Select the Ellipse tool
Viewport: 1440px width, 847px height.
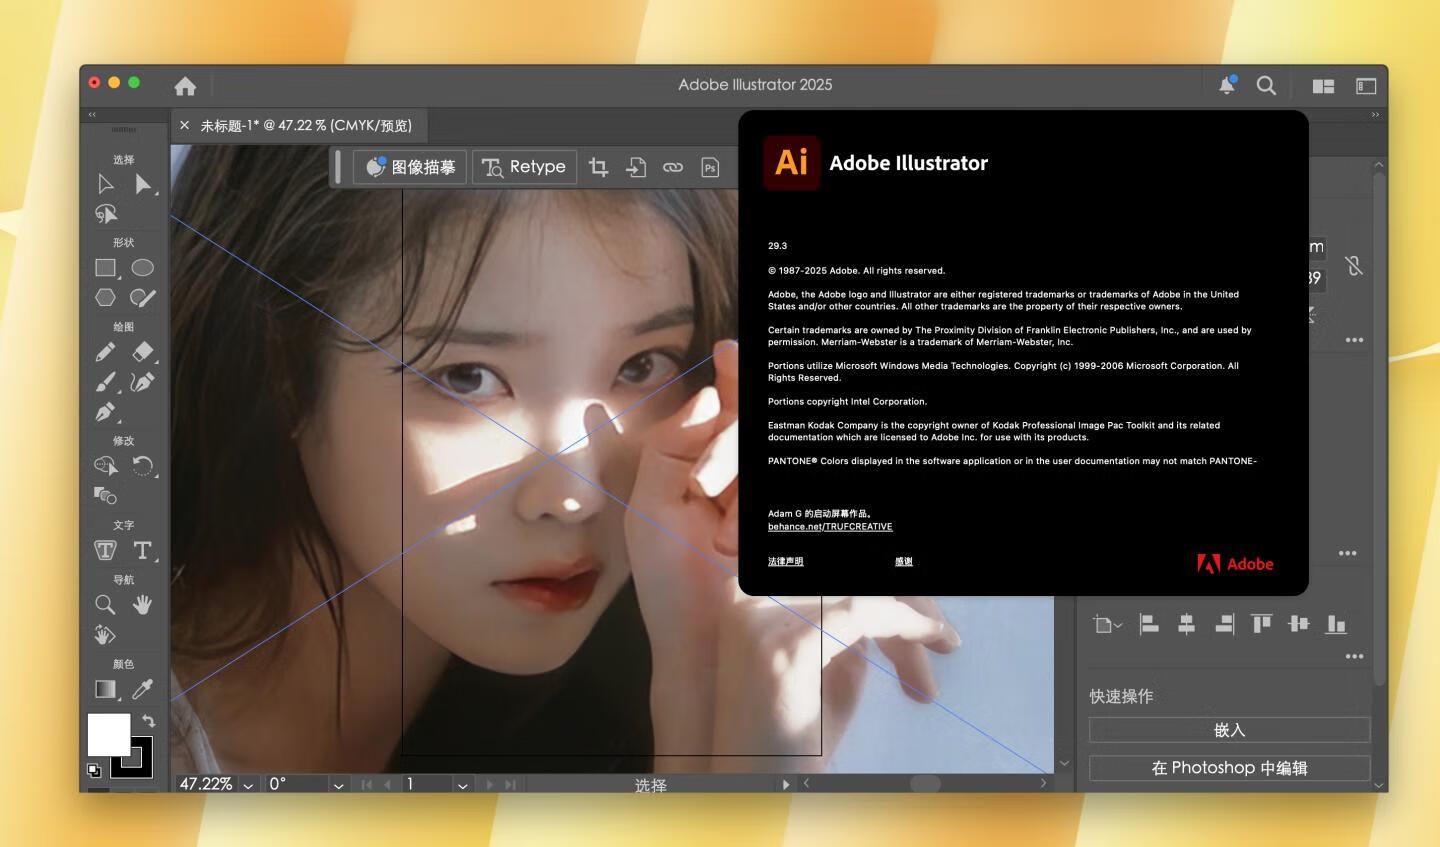pyautogui.click(x=143, y=268)
